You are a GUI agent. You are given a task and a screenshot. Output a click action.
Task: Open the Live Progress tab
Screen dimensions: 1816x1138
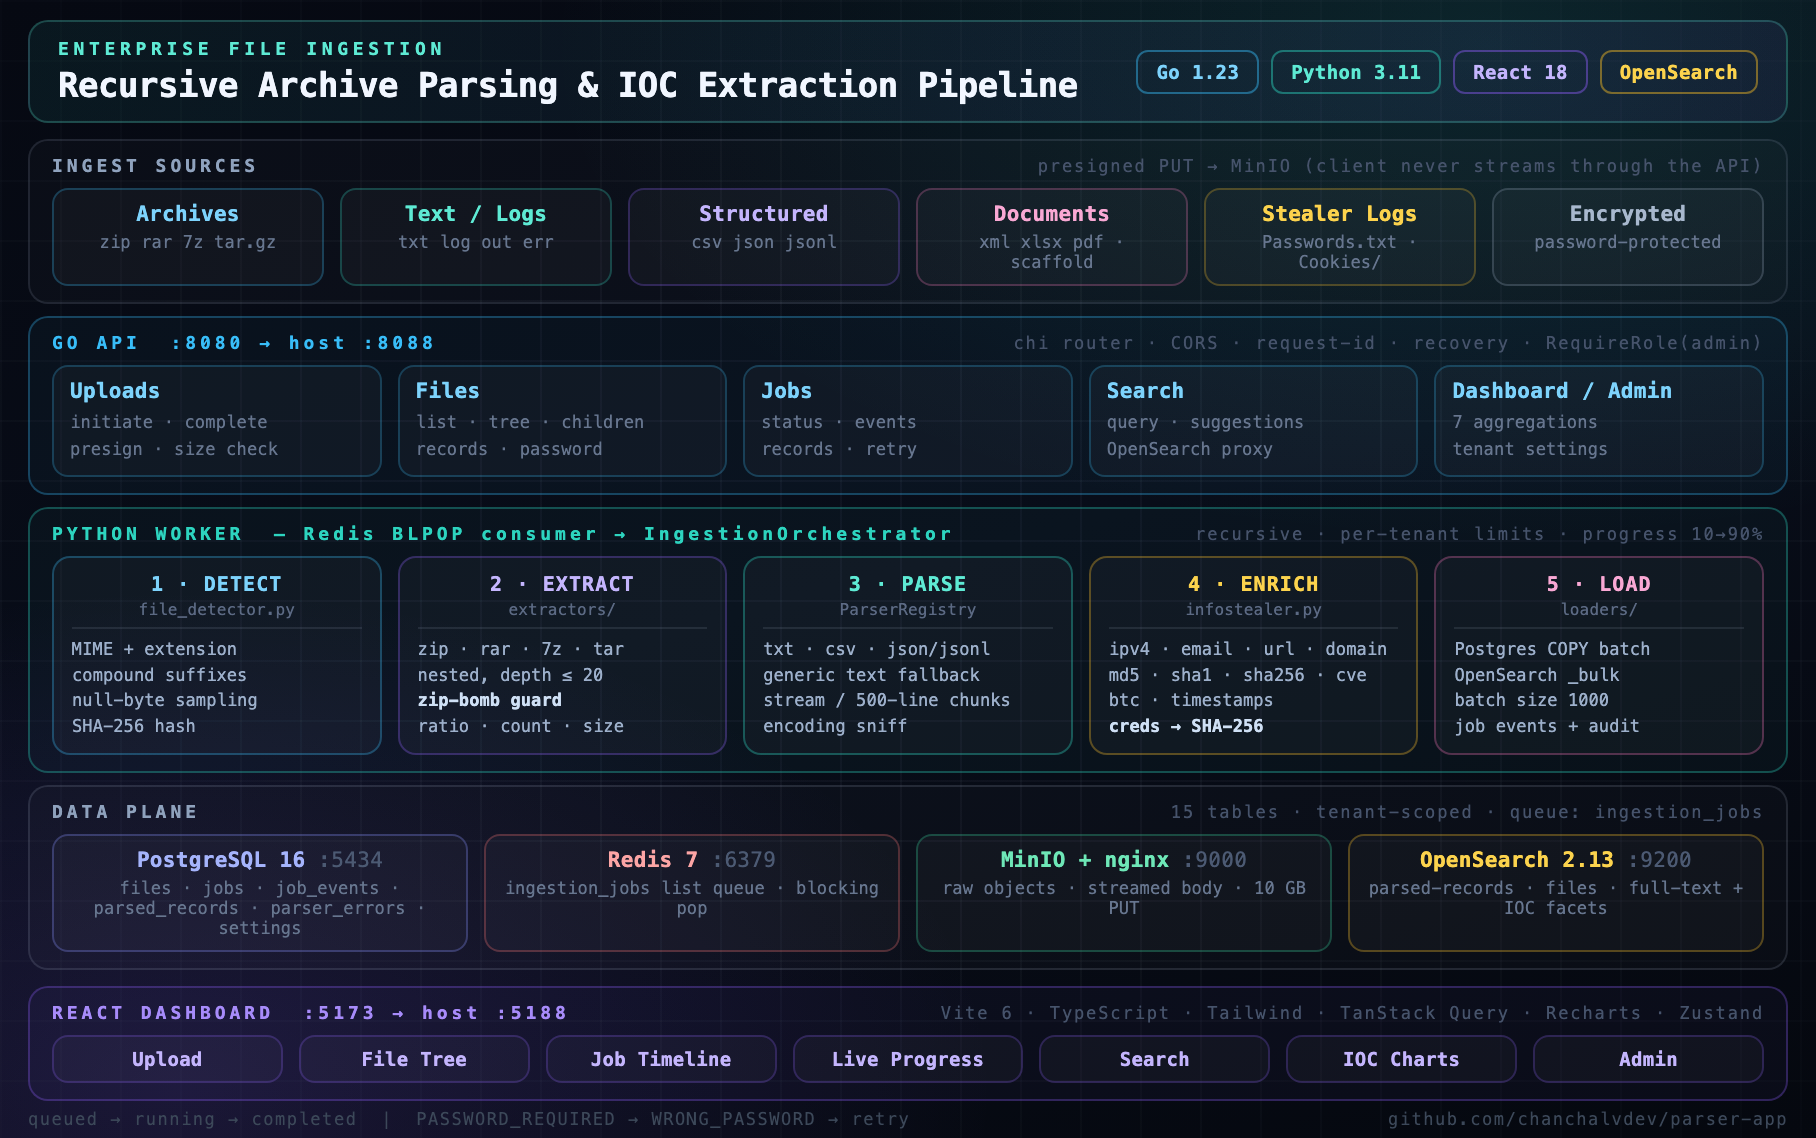click(x=908, y=1059)
